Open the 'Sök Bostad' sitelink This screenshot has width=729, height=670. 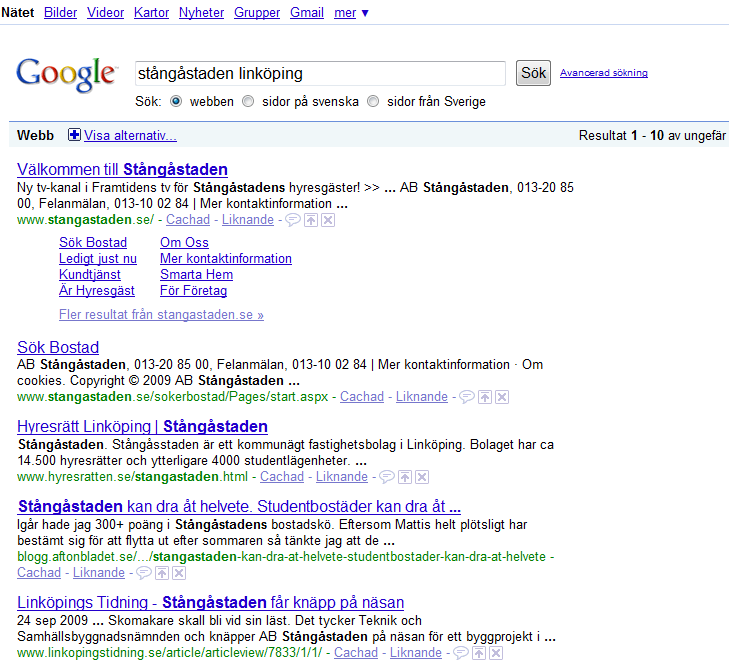point(93,243)
